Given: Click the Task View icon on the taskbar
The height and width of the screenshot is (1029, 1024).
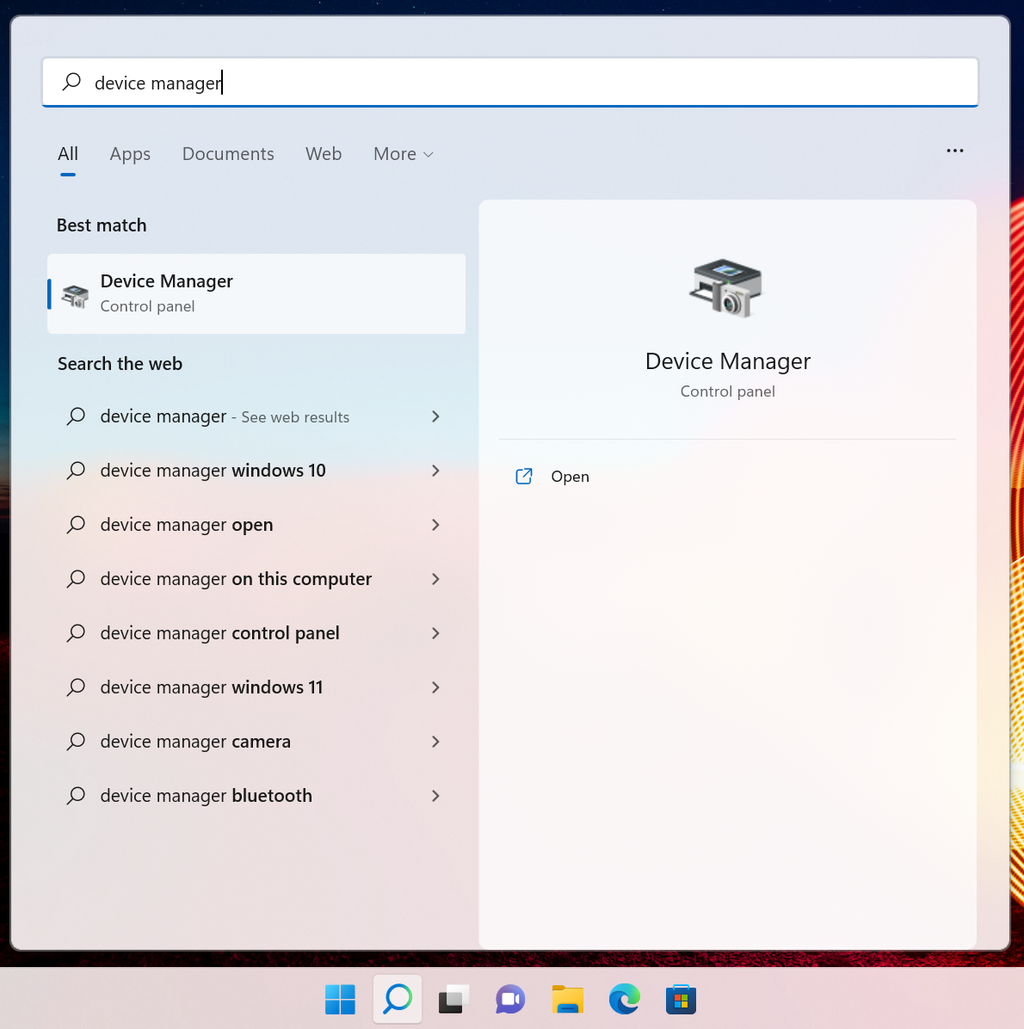Looking at the screenshot, I should point(453,998).
